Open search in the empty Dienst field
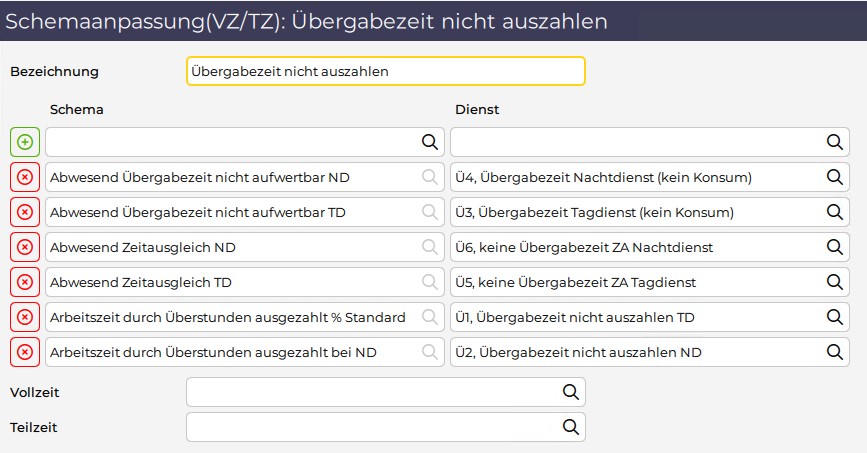 coord(834,142)
